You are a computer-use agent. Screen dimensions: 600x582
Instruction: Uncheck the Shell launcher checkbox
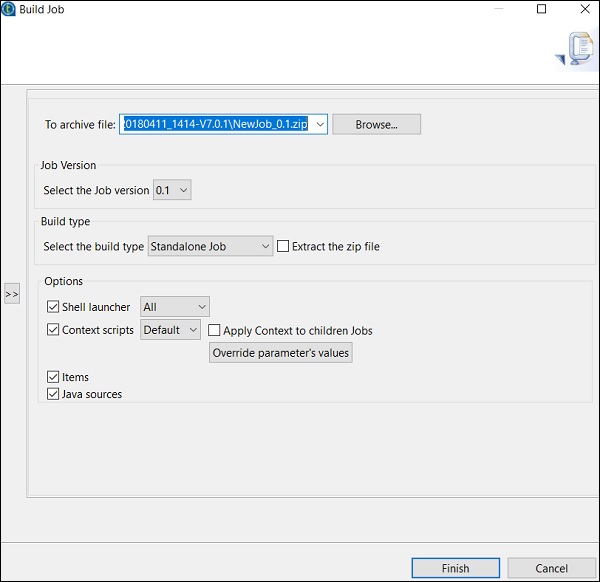point(54,307)
